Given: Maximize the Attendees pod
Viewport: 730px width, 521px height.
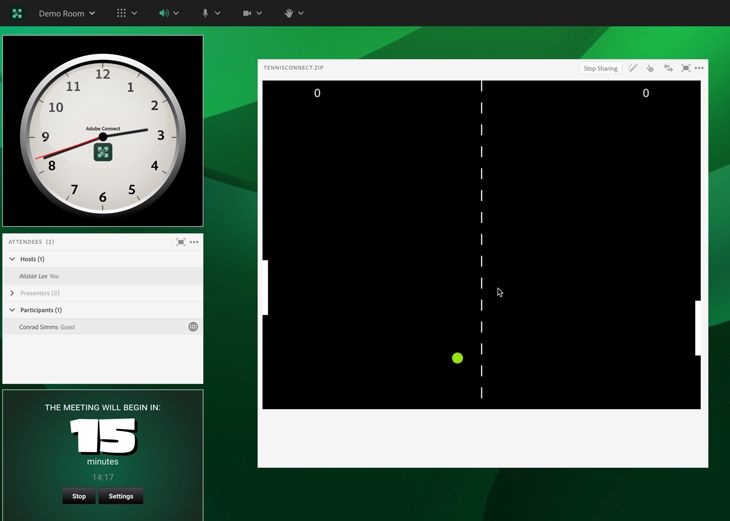Looking at the screenshot, I should 181,242.
